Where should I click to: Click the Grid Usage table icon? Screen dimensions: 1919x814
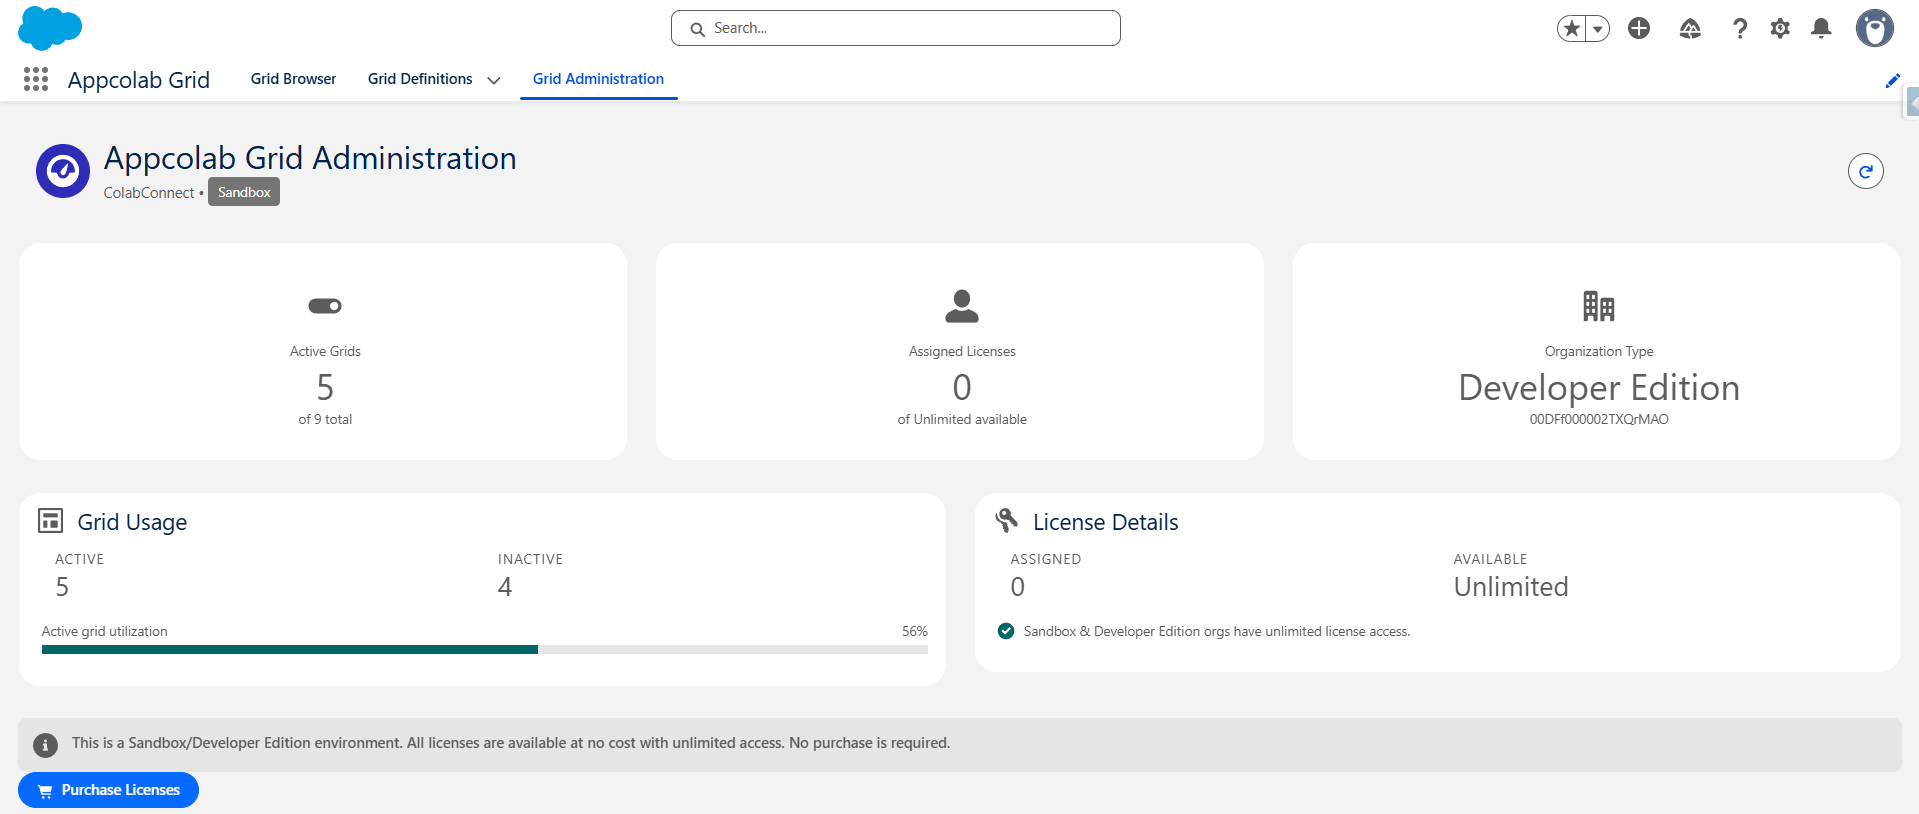(50, 520)
